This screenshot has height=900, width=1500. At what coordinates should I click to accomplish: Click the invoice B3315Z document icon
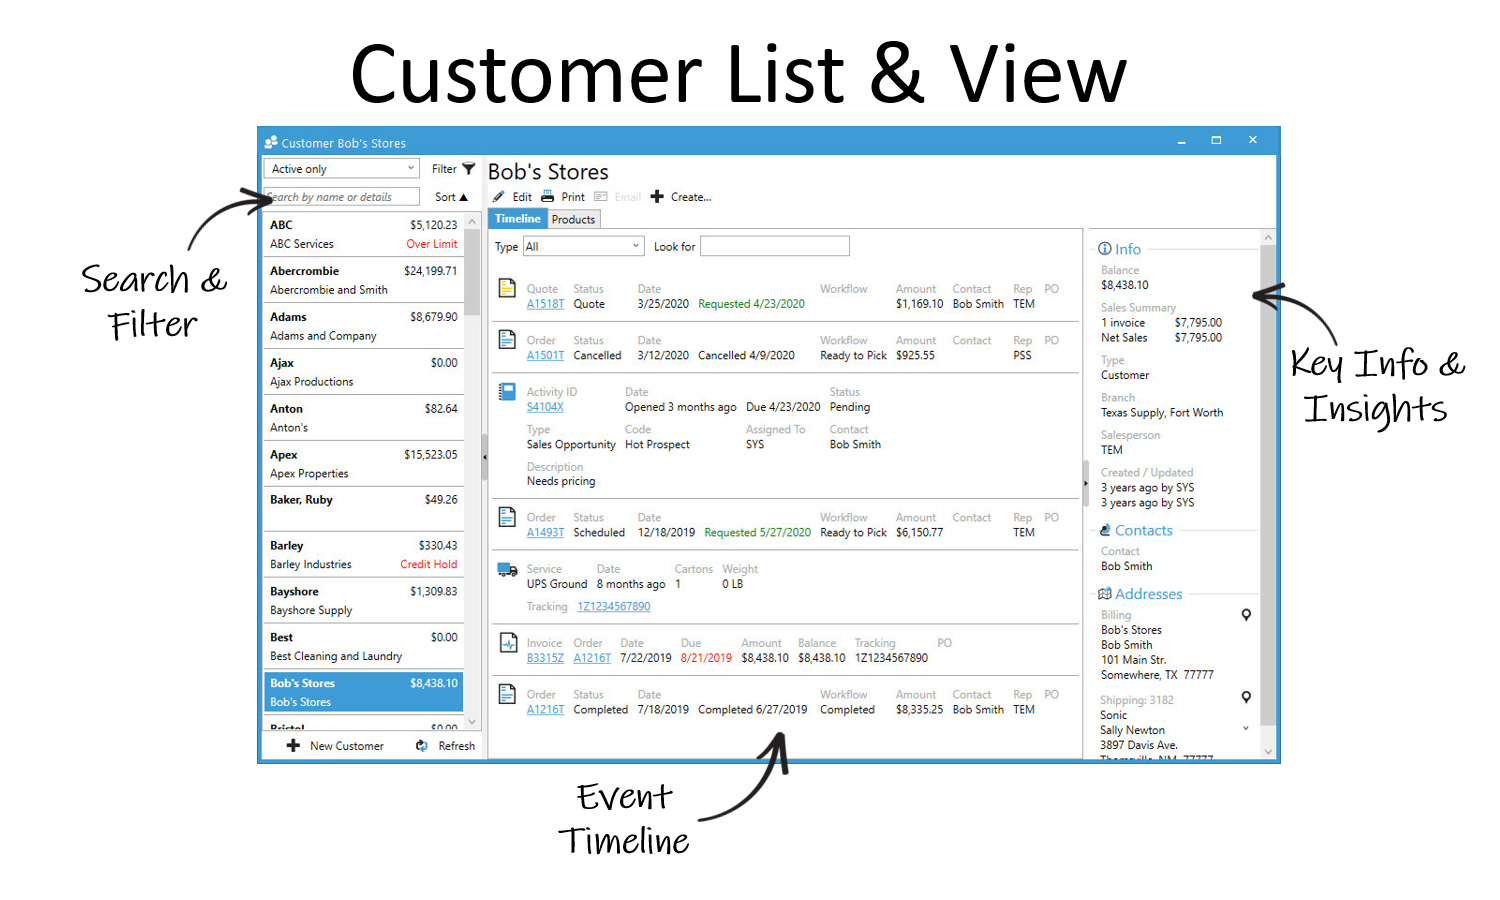click(507, 643)
